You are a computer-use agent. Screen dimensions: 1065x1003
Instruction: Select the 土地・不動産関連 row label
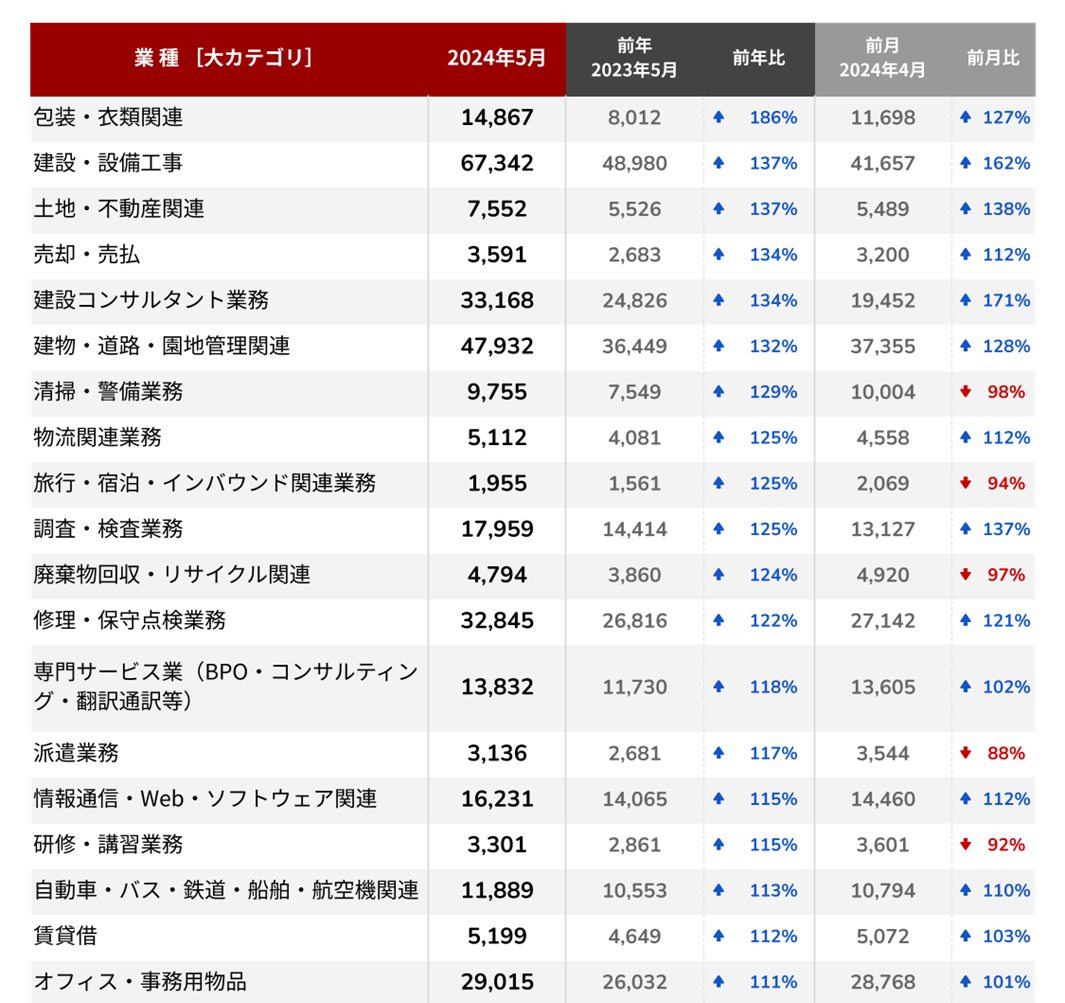tap(119, 209)
